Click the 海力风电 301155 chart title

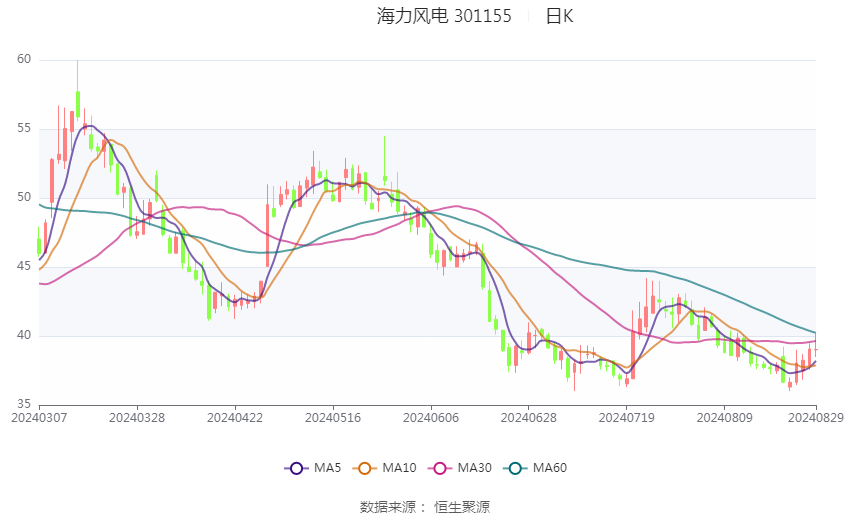[444, 16]
